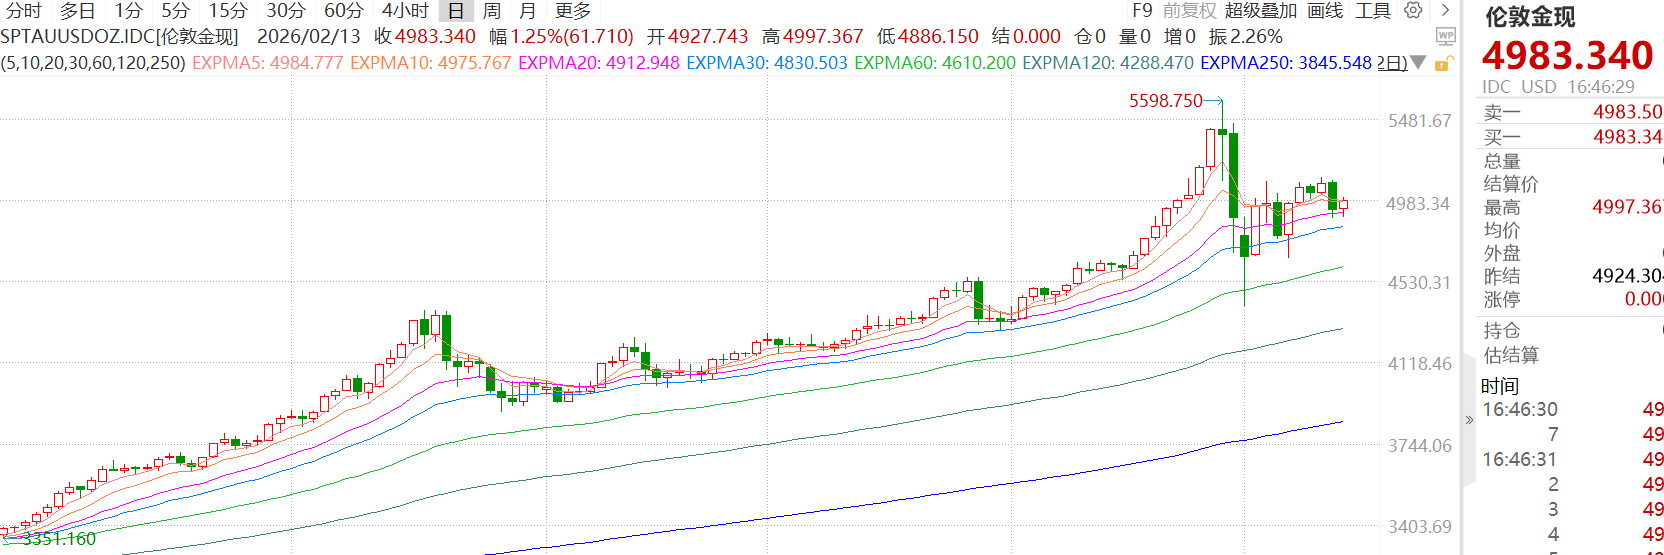The height and width of the screenshot is (555, 1664).
Task: Click the WP screen icon
Action: 1445,36
